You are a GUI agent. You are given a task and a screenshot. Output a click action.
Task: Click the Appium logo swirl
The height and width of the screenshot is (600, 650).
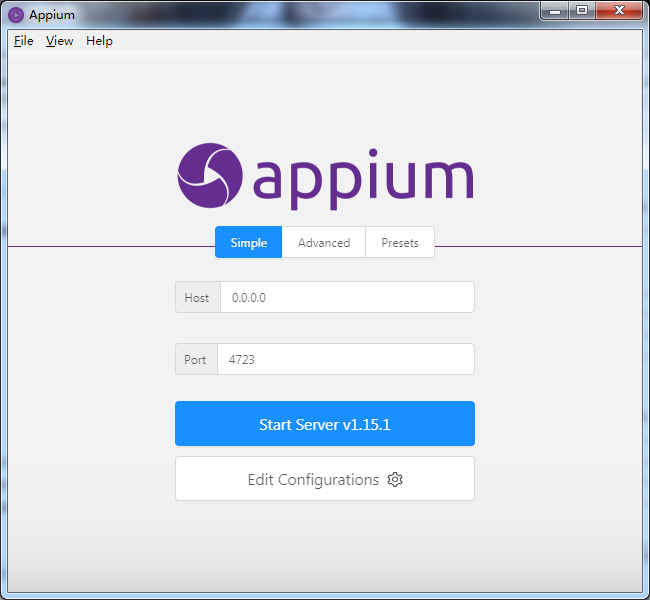(x=210, y=175)
